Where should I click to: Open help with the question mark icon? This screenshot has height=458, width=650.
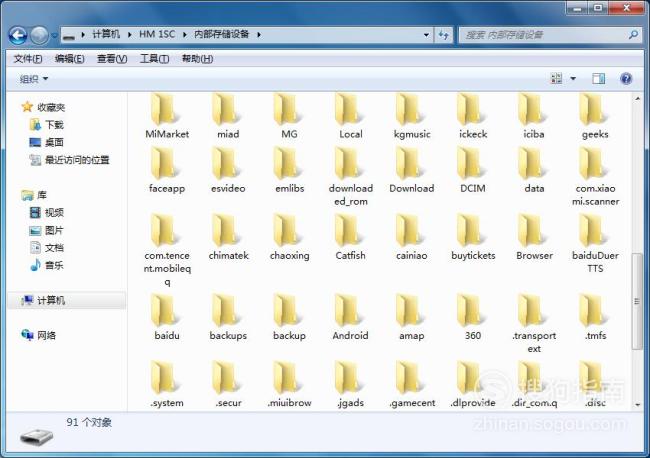626,78
